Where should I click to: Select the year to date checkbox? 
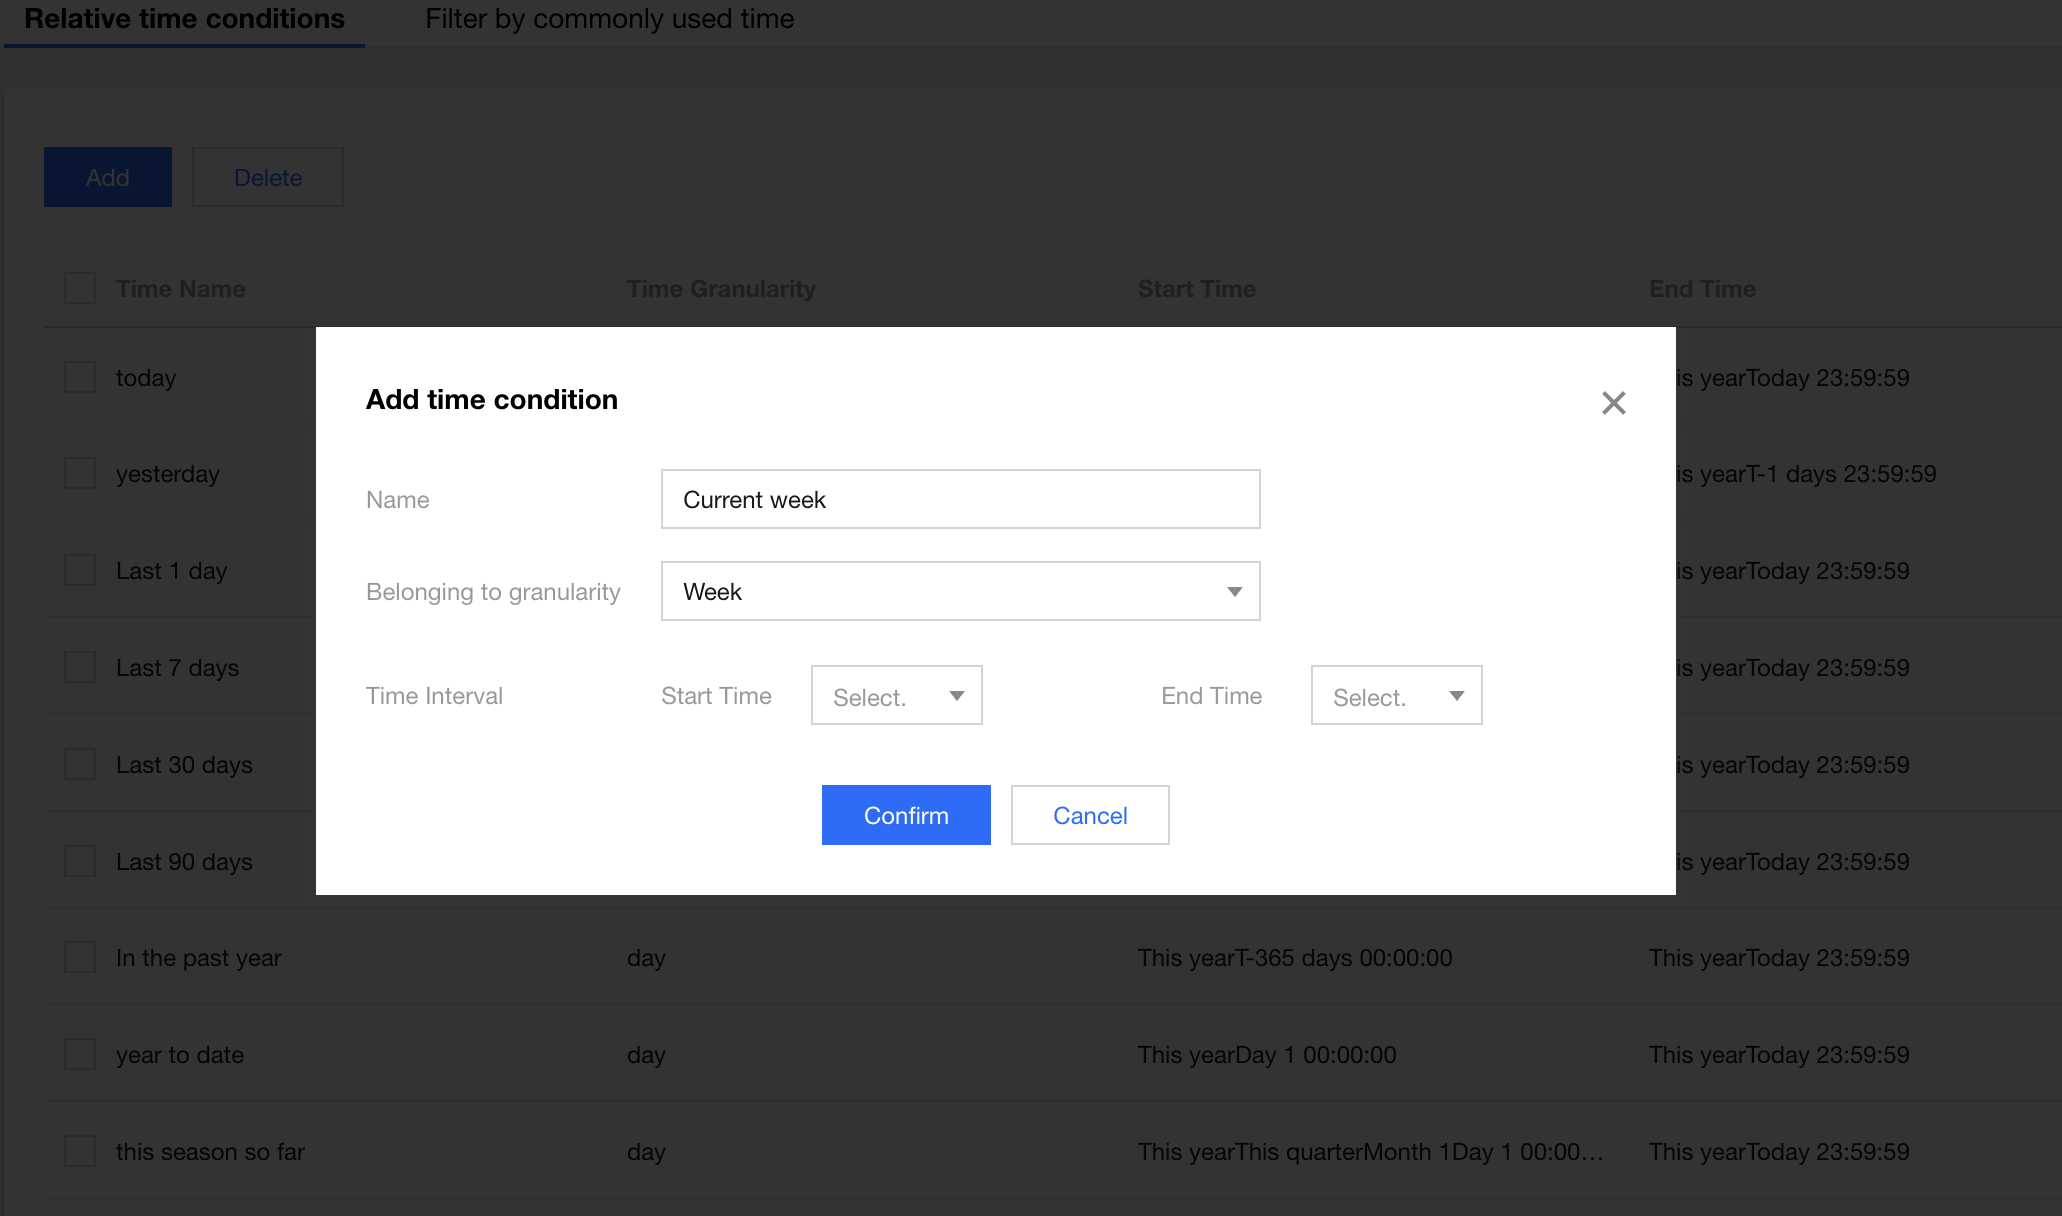(x=80, y=1054)
